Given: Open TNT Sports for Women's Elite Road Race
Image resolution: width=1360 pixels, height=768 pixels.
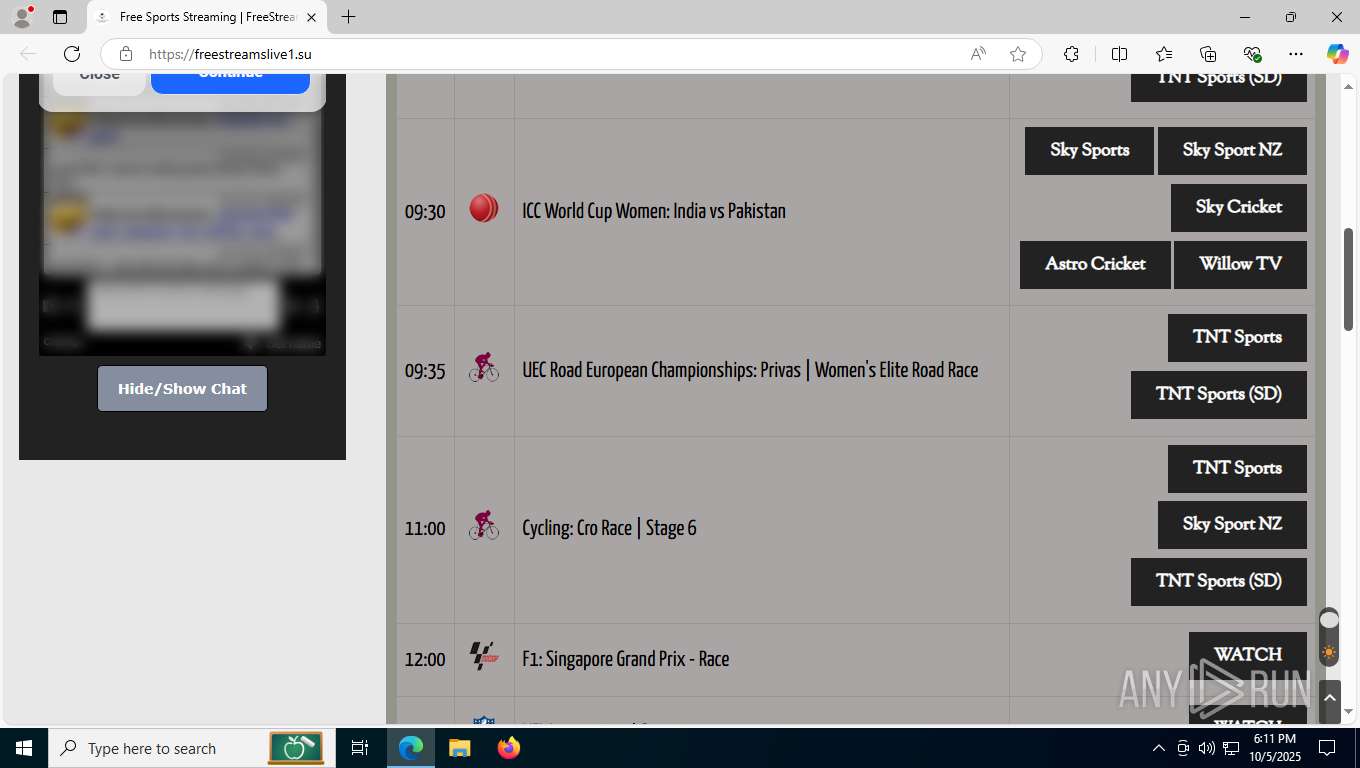Looking at the screenshot, I should (1237, 337).
